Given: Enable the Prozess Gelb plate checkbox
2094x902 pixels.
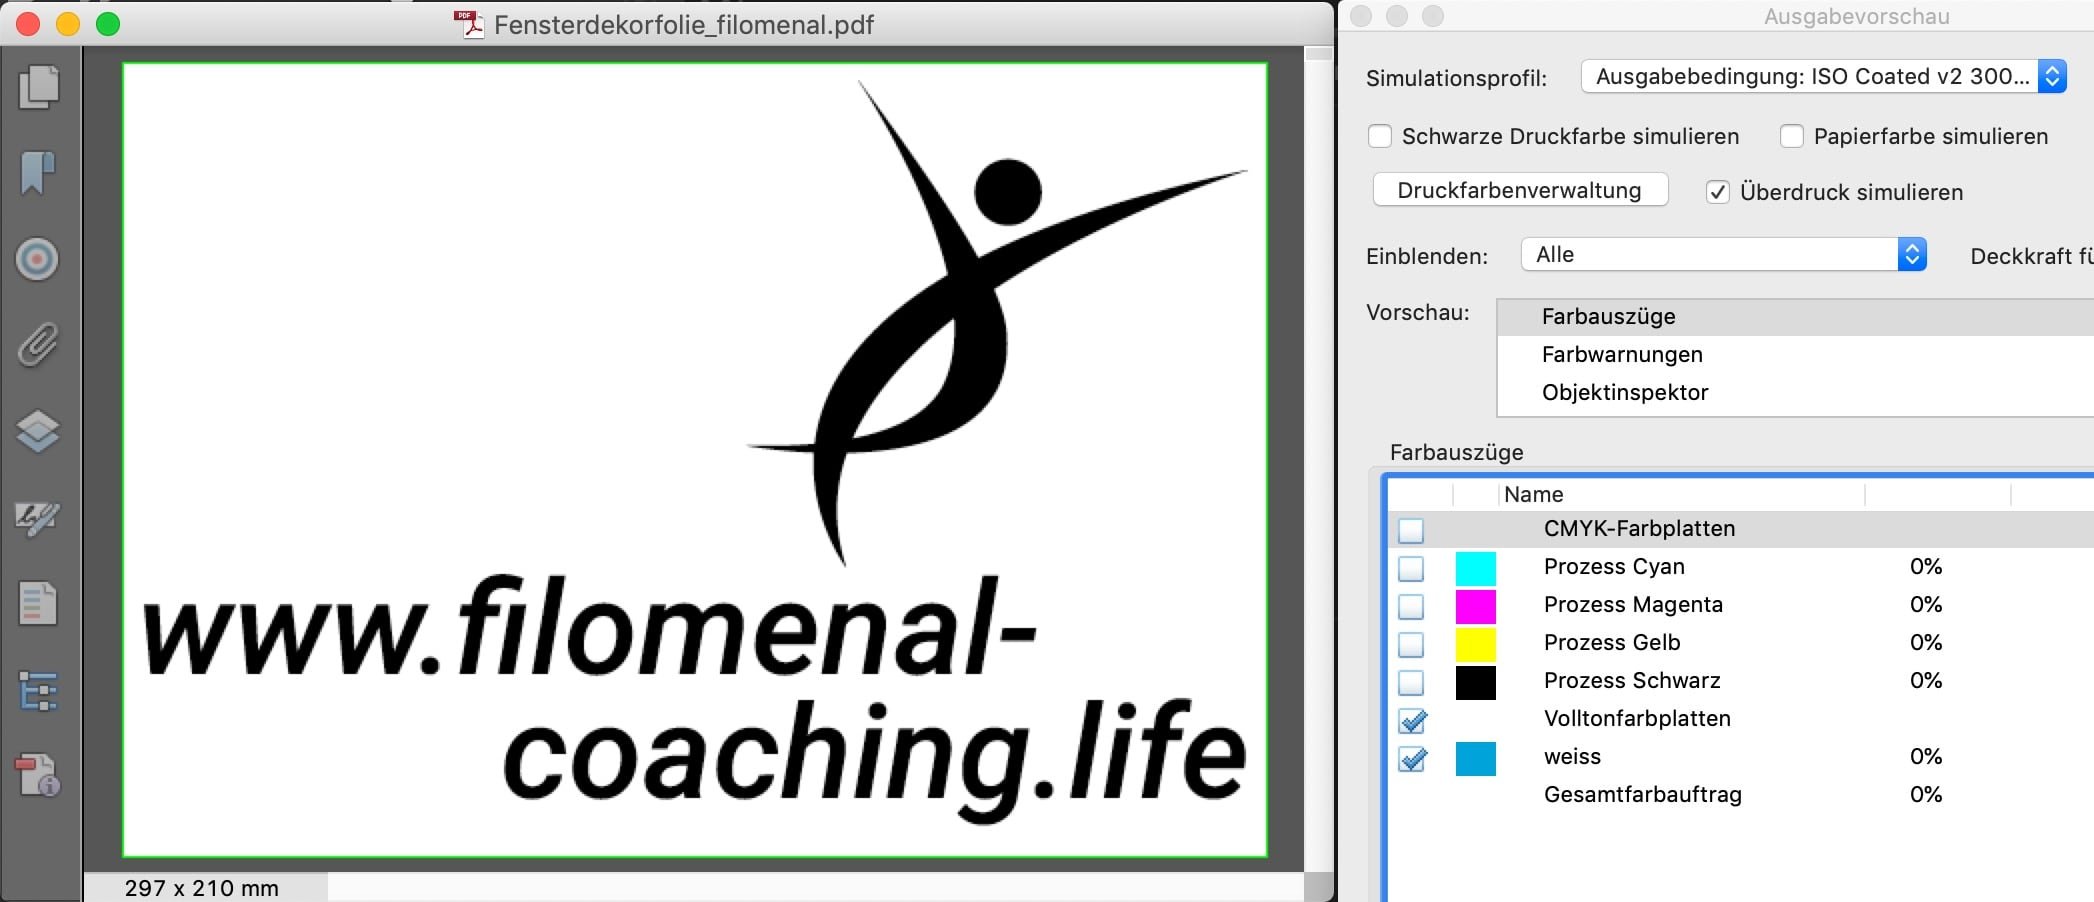Looking at the screenshot, I should (x=1411, y=644).
